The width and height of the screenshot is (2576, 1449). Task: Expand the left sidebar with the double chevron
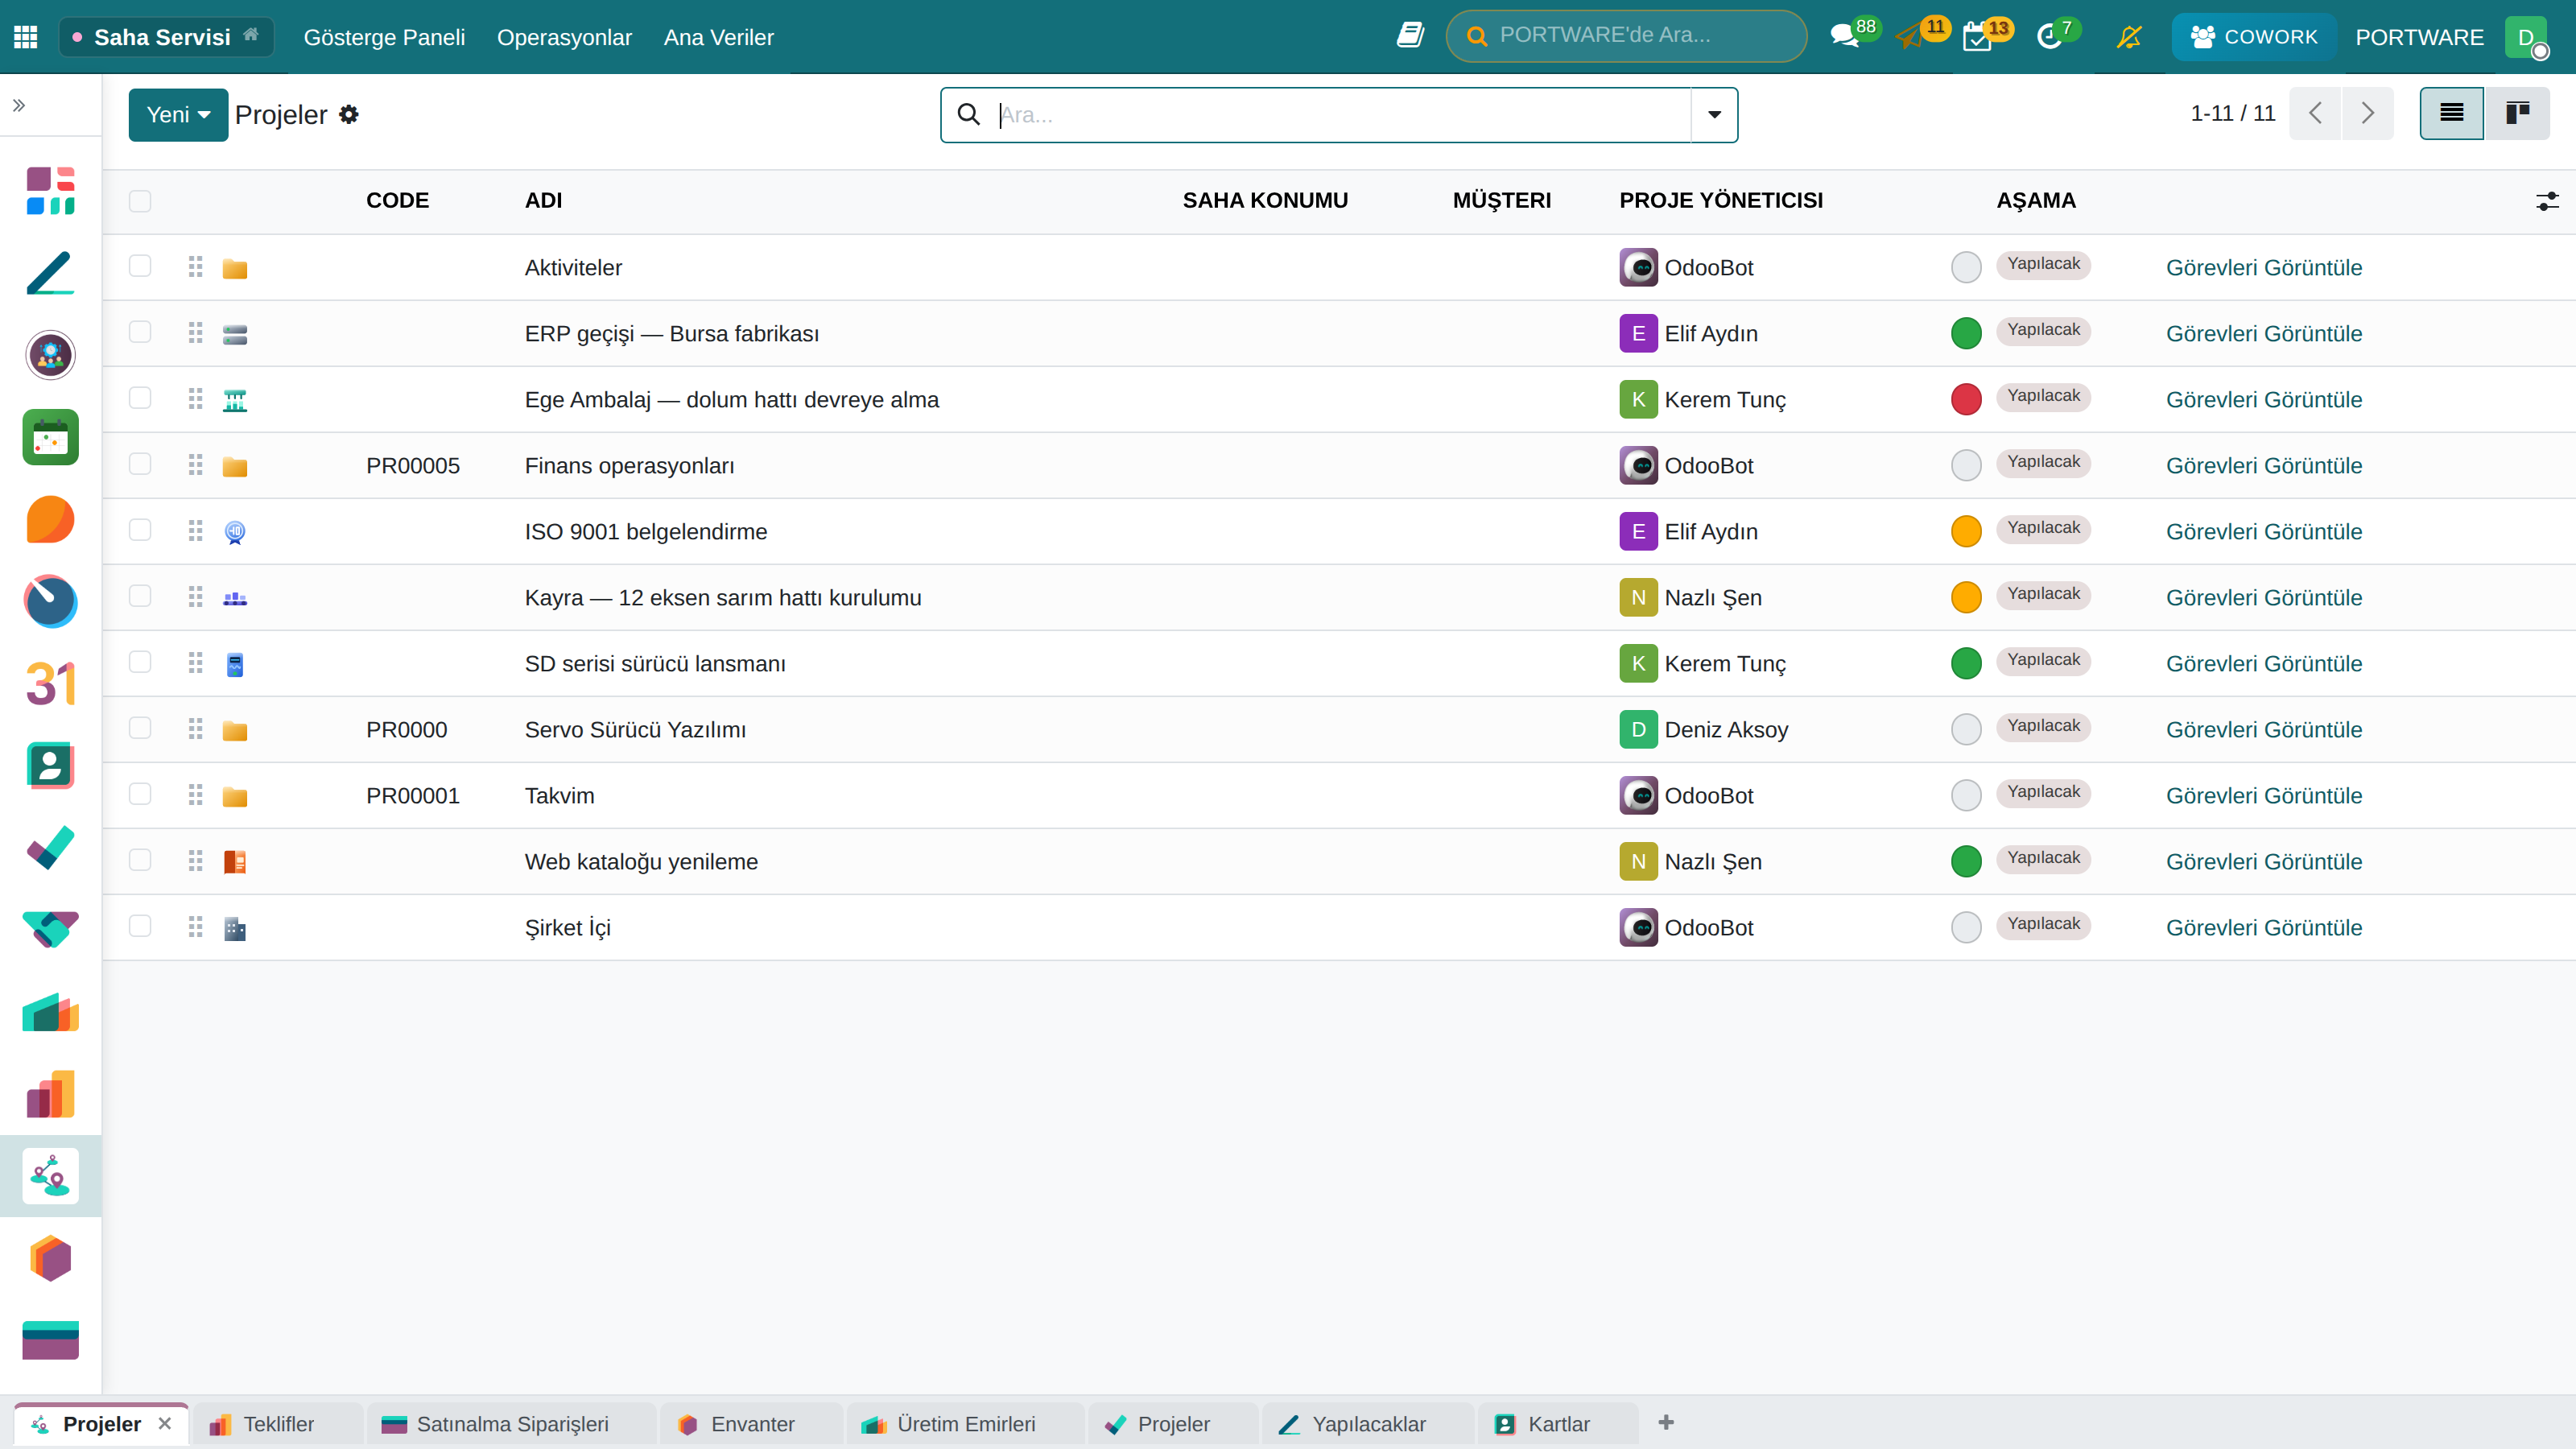[18, 104]
